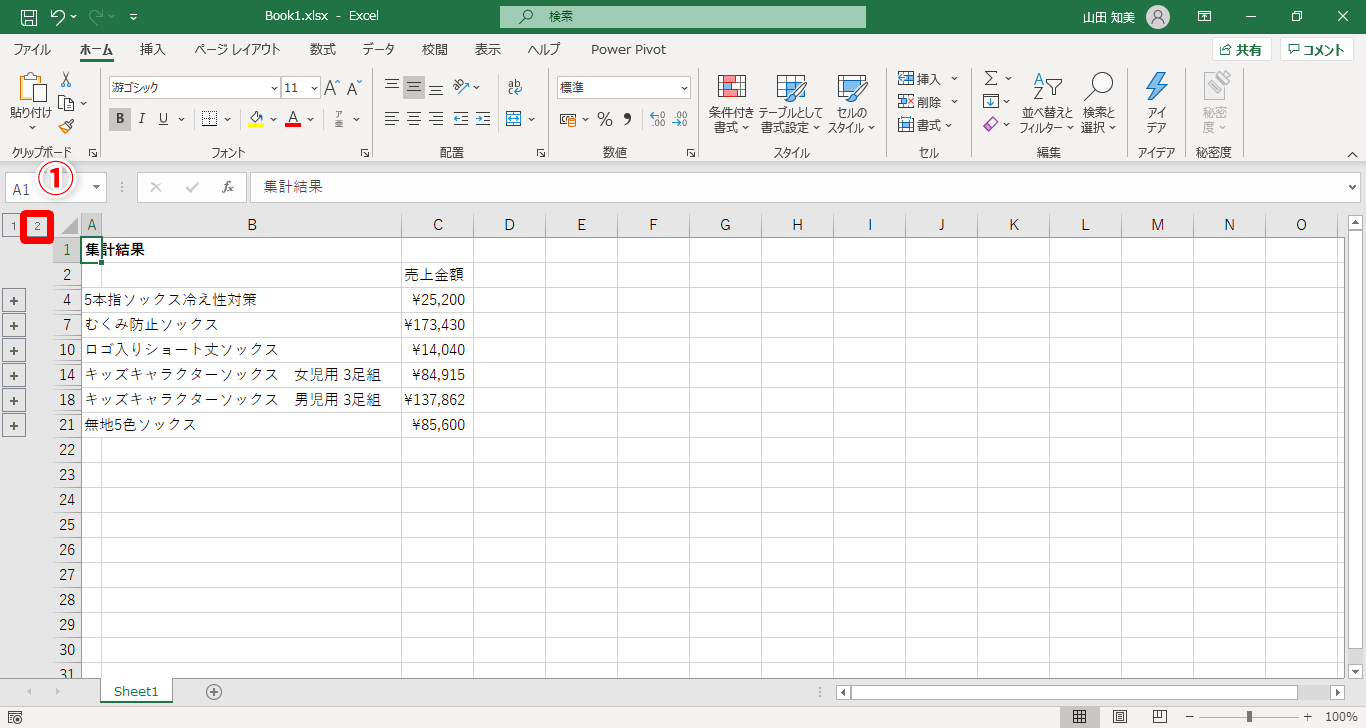
Task: Switch to the データ tab
Action: pyautogui.click(x=378, y=49)
